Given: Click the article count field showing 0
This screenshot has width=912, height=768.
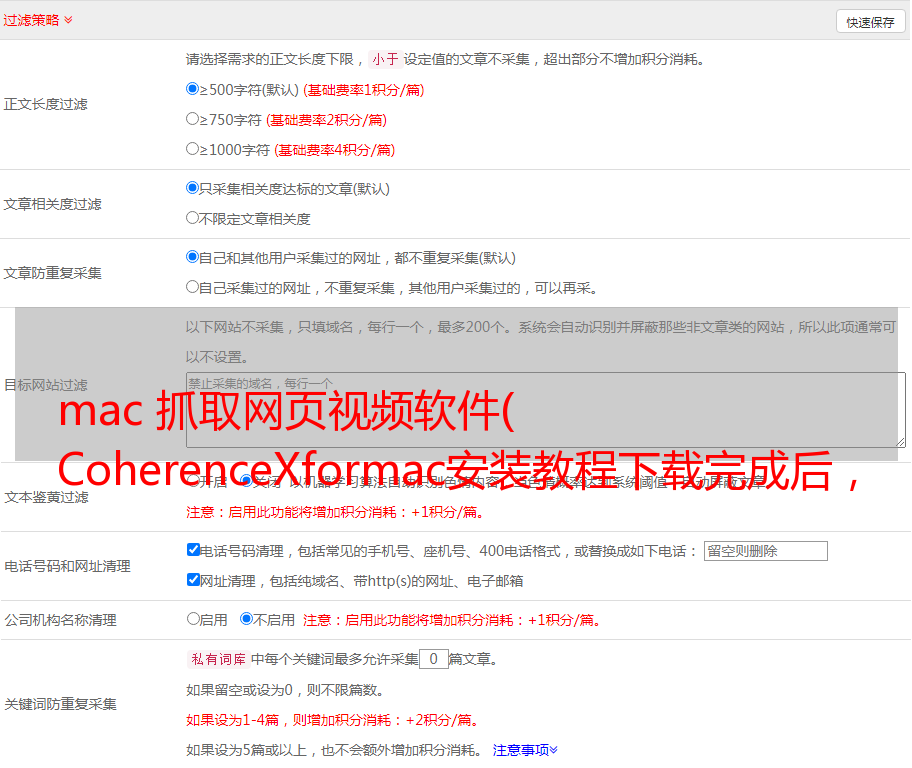Looking at the screenshot, I should pos(433,659).
